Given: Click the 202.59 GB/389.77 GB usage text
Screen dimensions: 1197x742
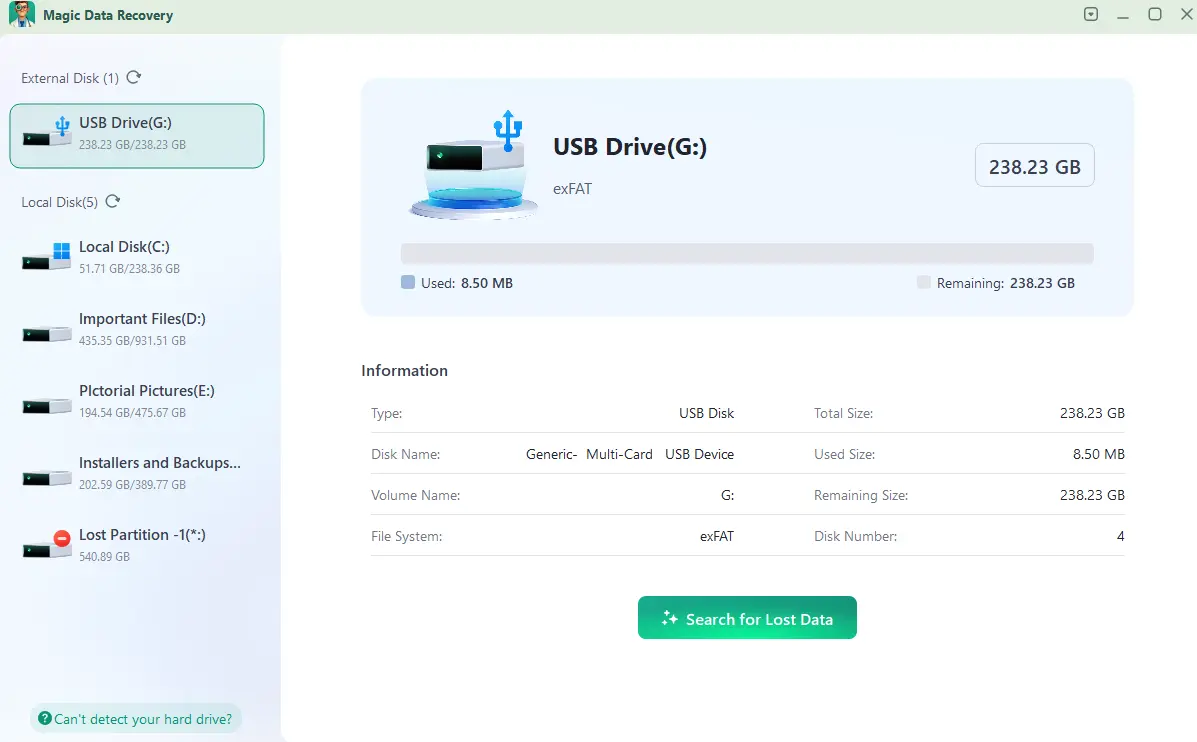Looking at the screenshot, I should pyautogui.click(x=132, y=485).
